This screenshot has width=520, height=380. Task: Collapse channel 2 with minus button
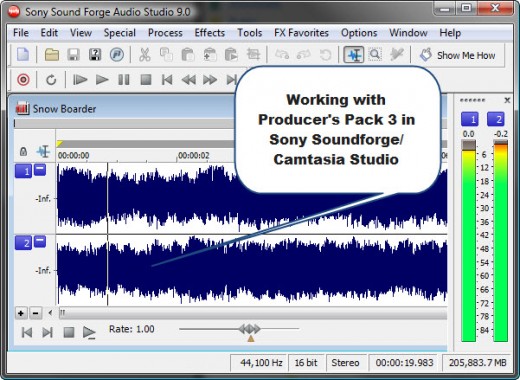tap(40, 241)
